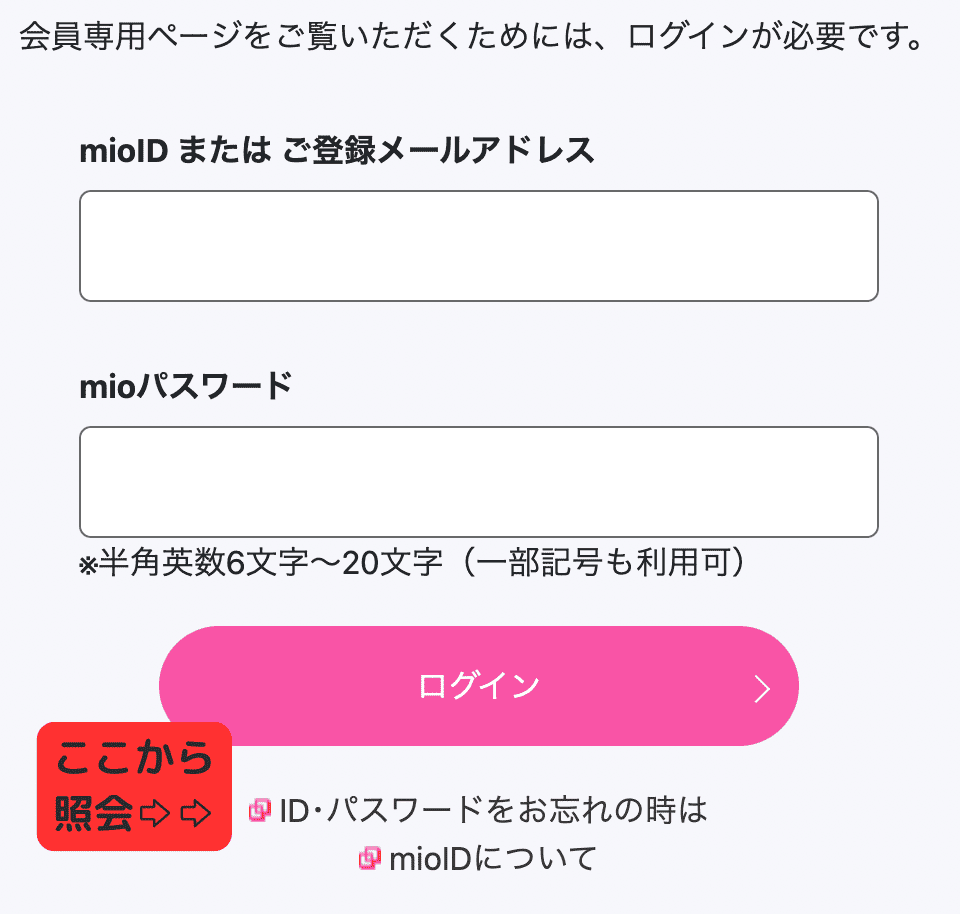The height and width of the screenshot is (914, 960).
Task: Click the mioパスワード label
Action: coord(186,386)
